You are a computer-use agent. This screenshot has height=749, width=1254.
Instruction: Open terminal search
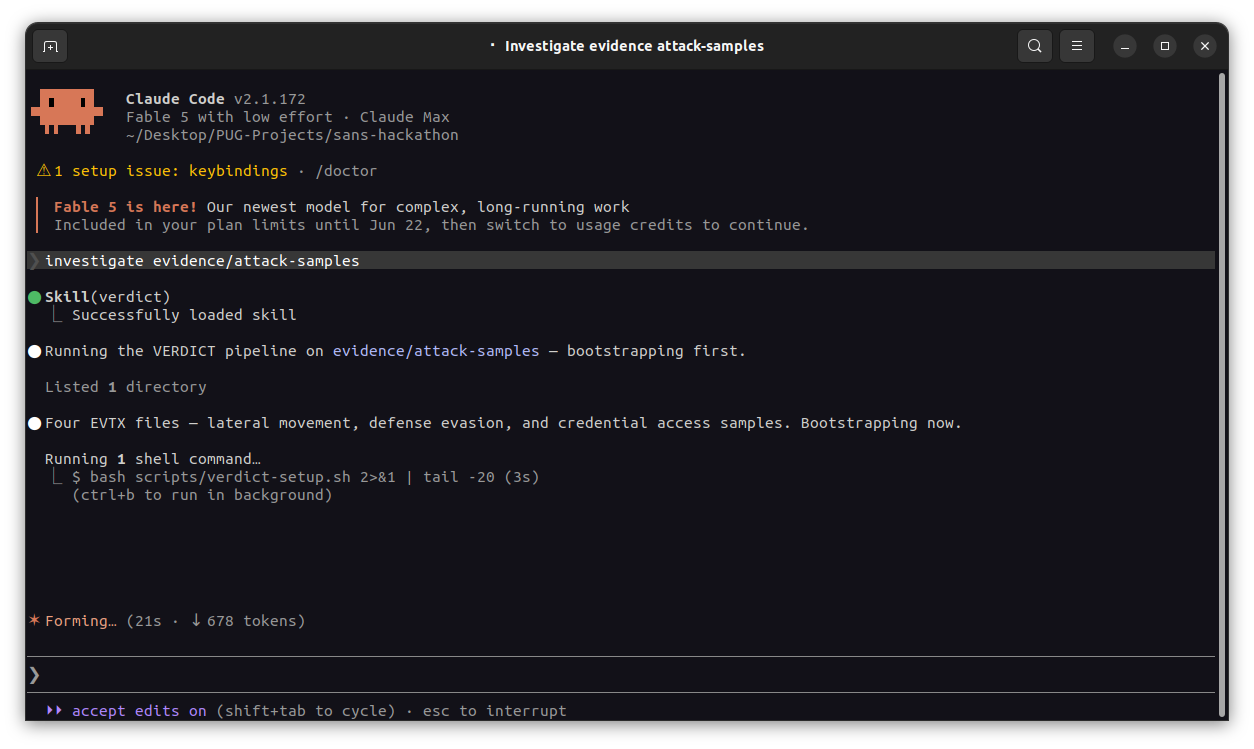click(1035, 46)
